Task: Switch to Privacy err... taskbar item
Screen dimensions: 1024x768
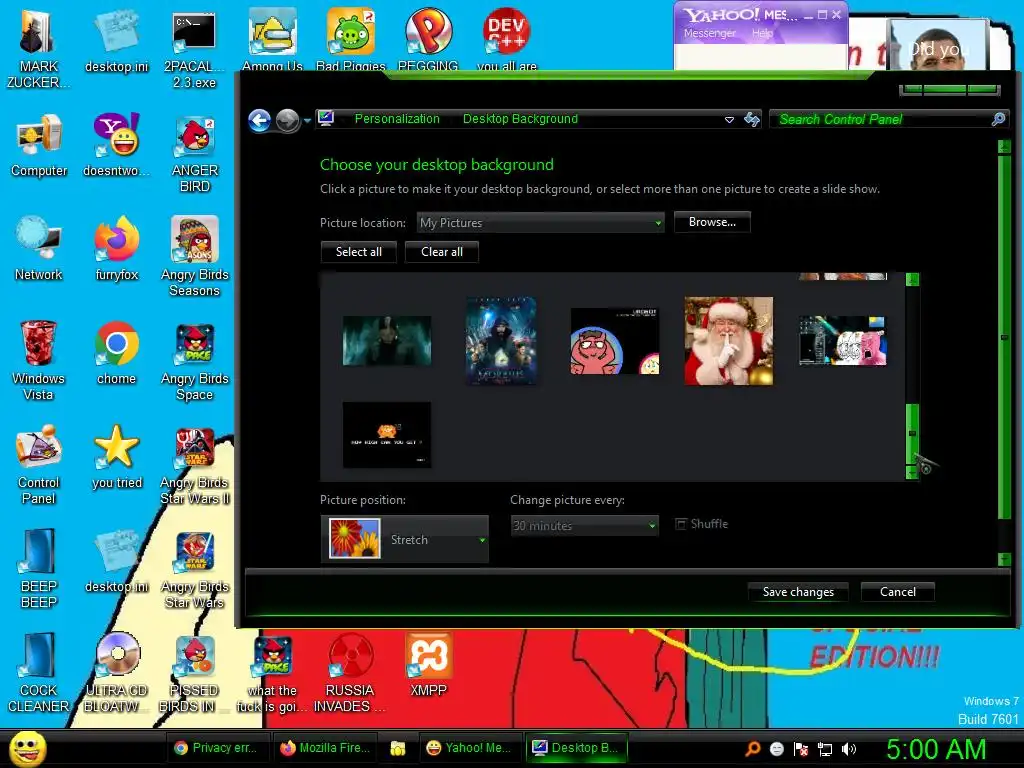Action: coord(216,748)
